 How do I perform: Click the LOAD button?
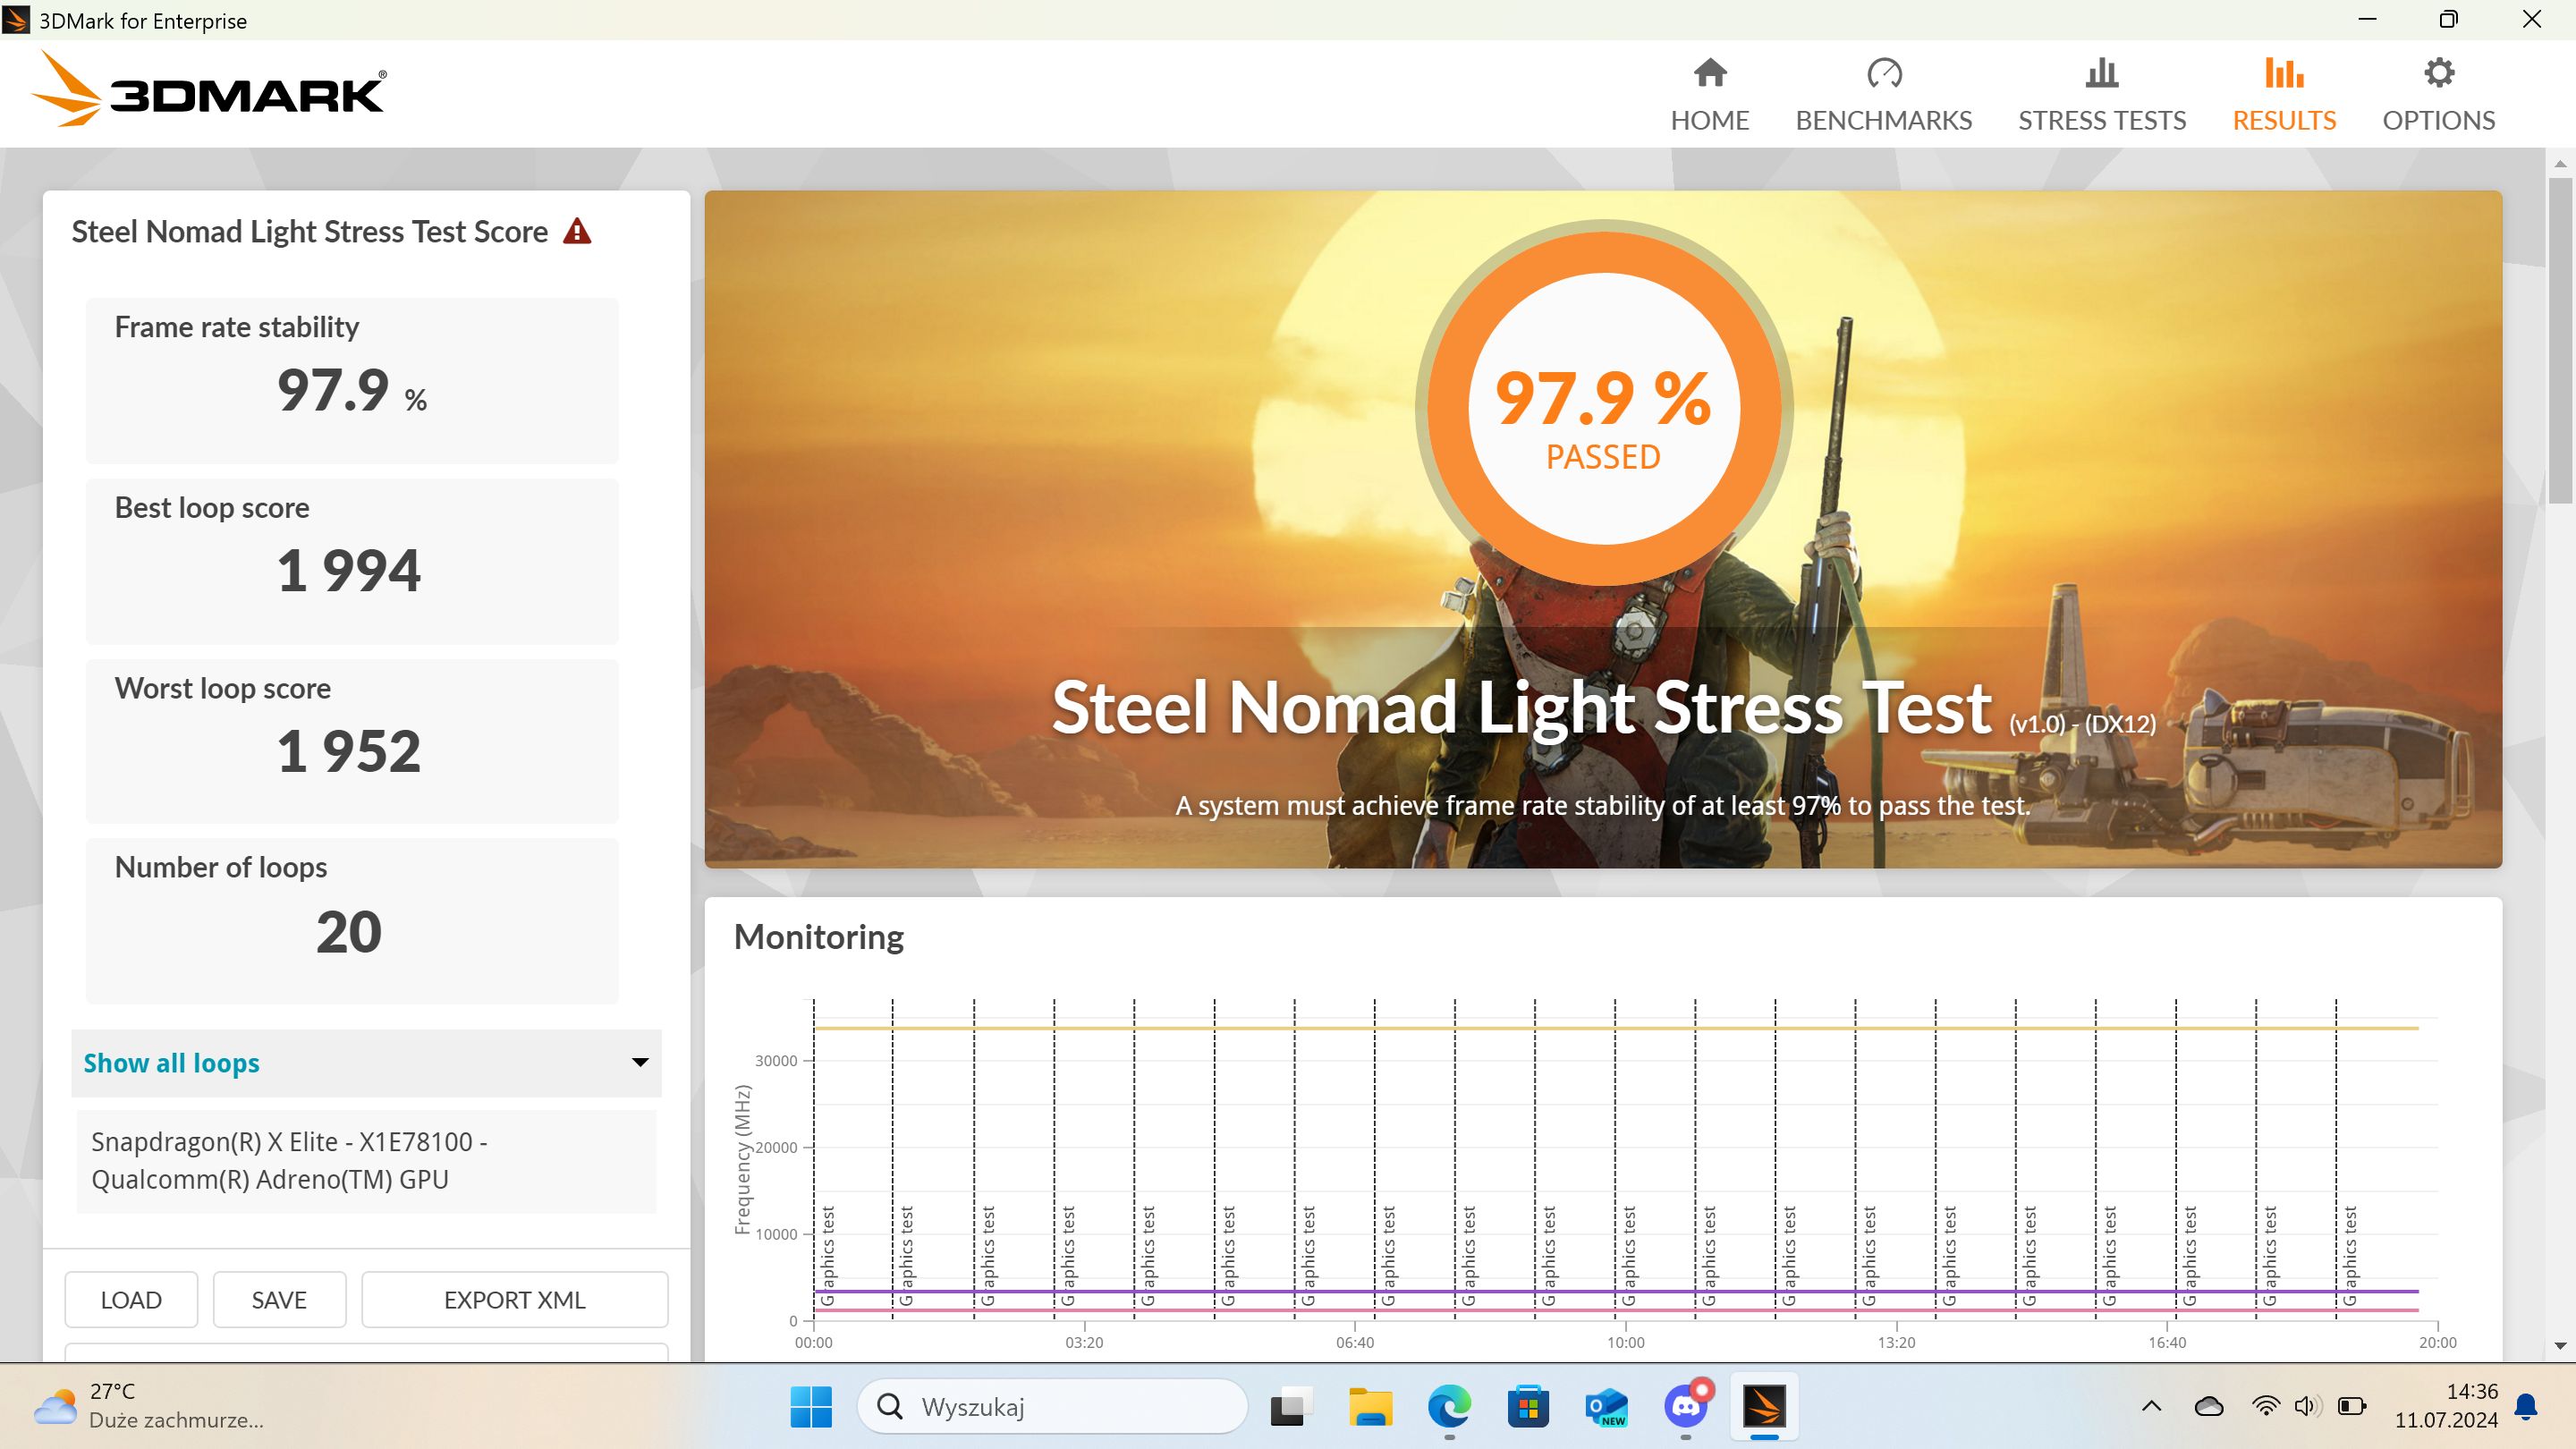point(131,1299)
